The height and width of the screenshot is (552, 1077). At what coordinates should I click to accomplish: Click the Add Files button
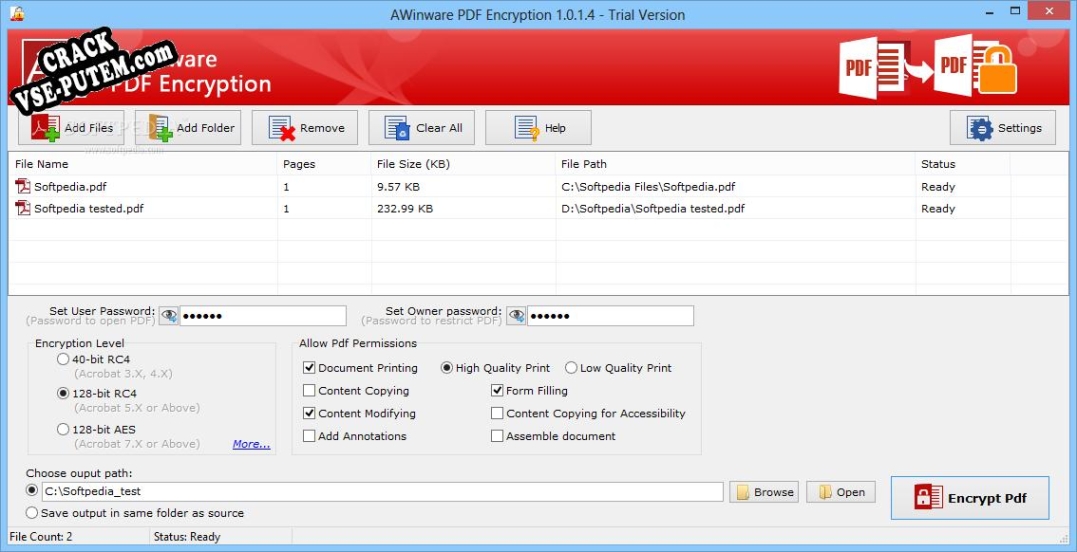(71, 128)
